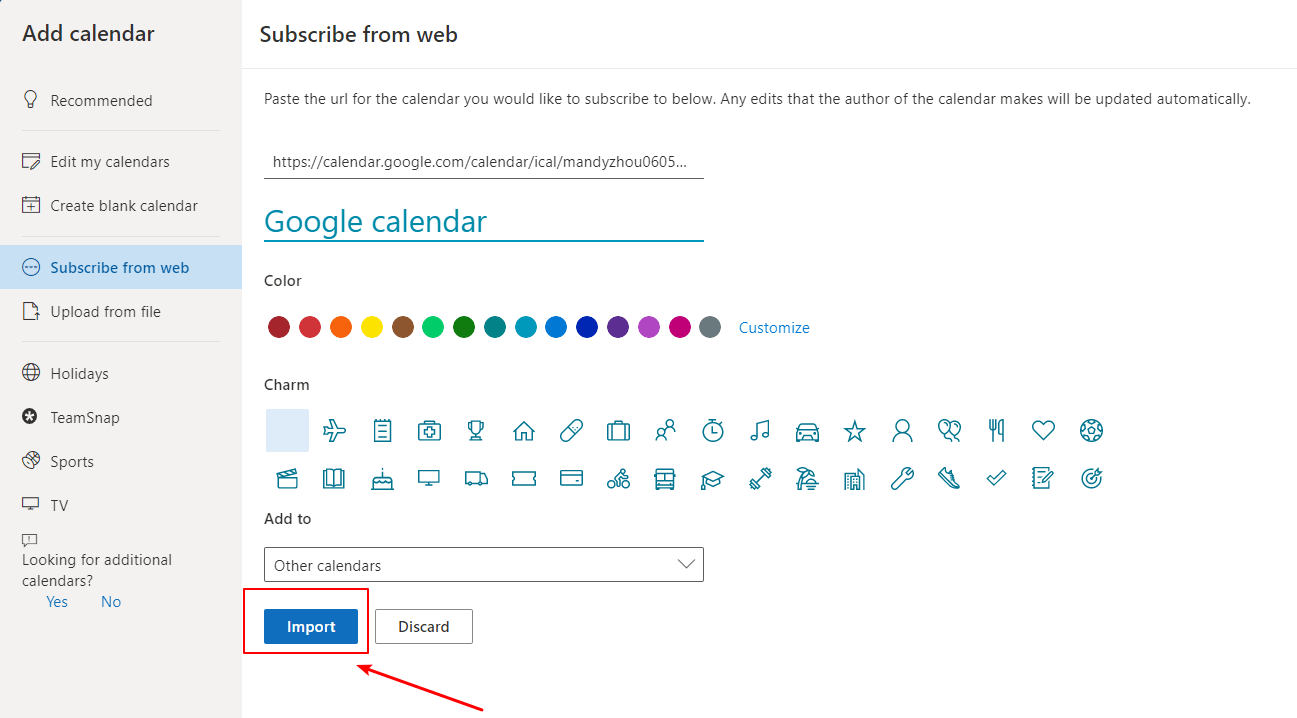Click the calendar URL input field

point(484,162)
